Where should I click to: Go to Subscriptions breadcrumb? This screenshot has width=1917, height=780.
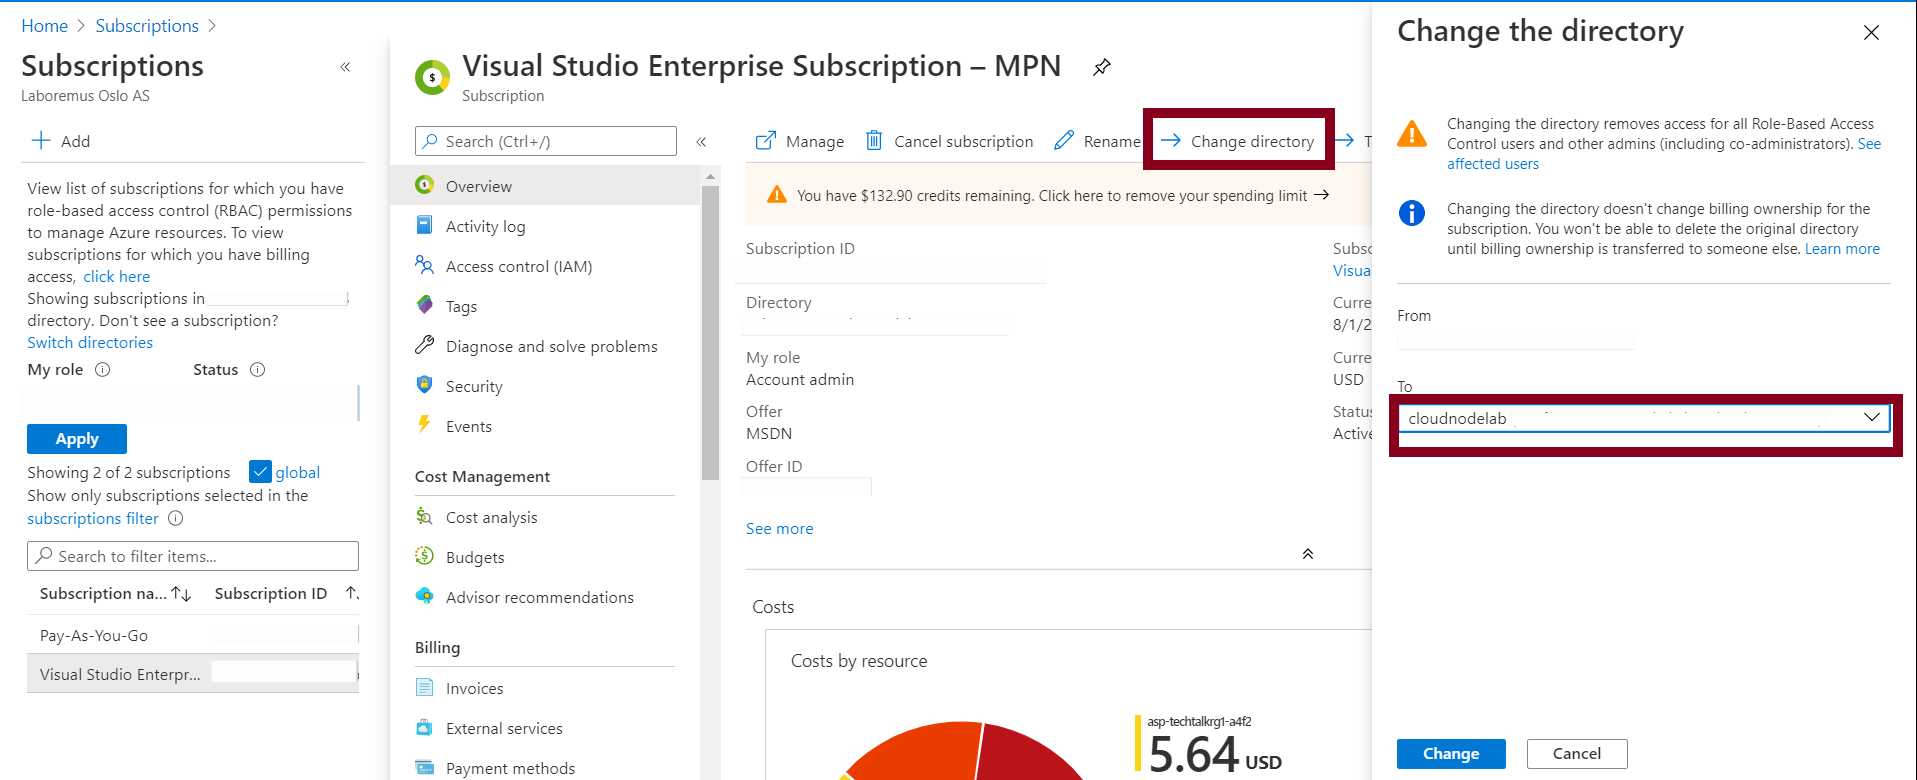[147, 25]
